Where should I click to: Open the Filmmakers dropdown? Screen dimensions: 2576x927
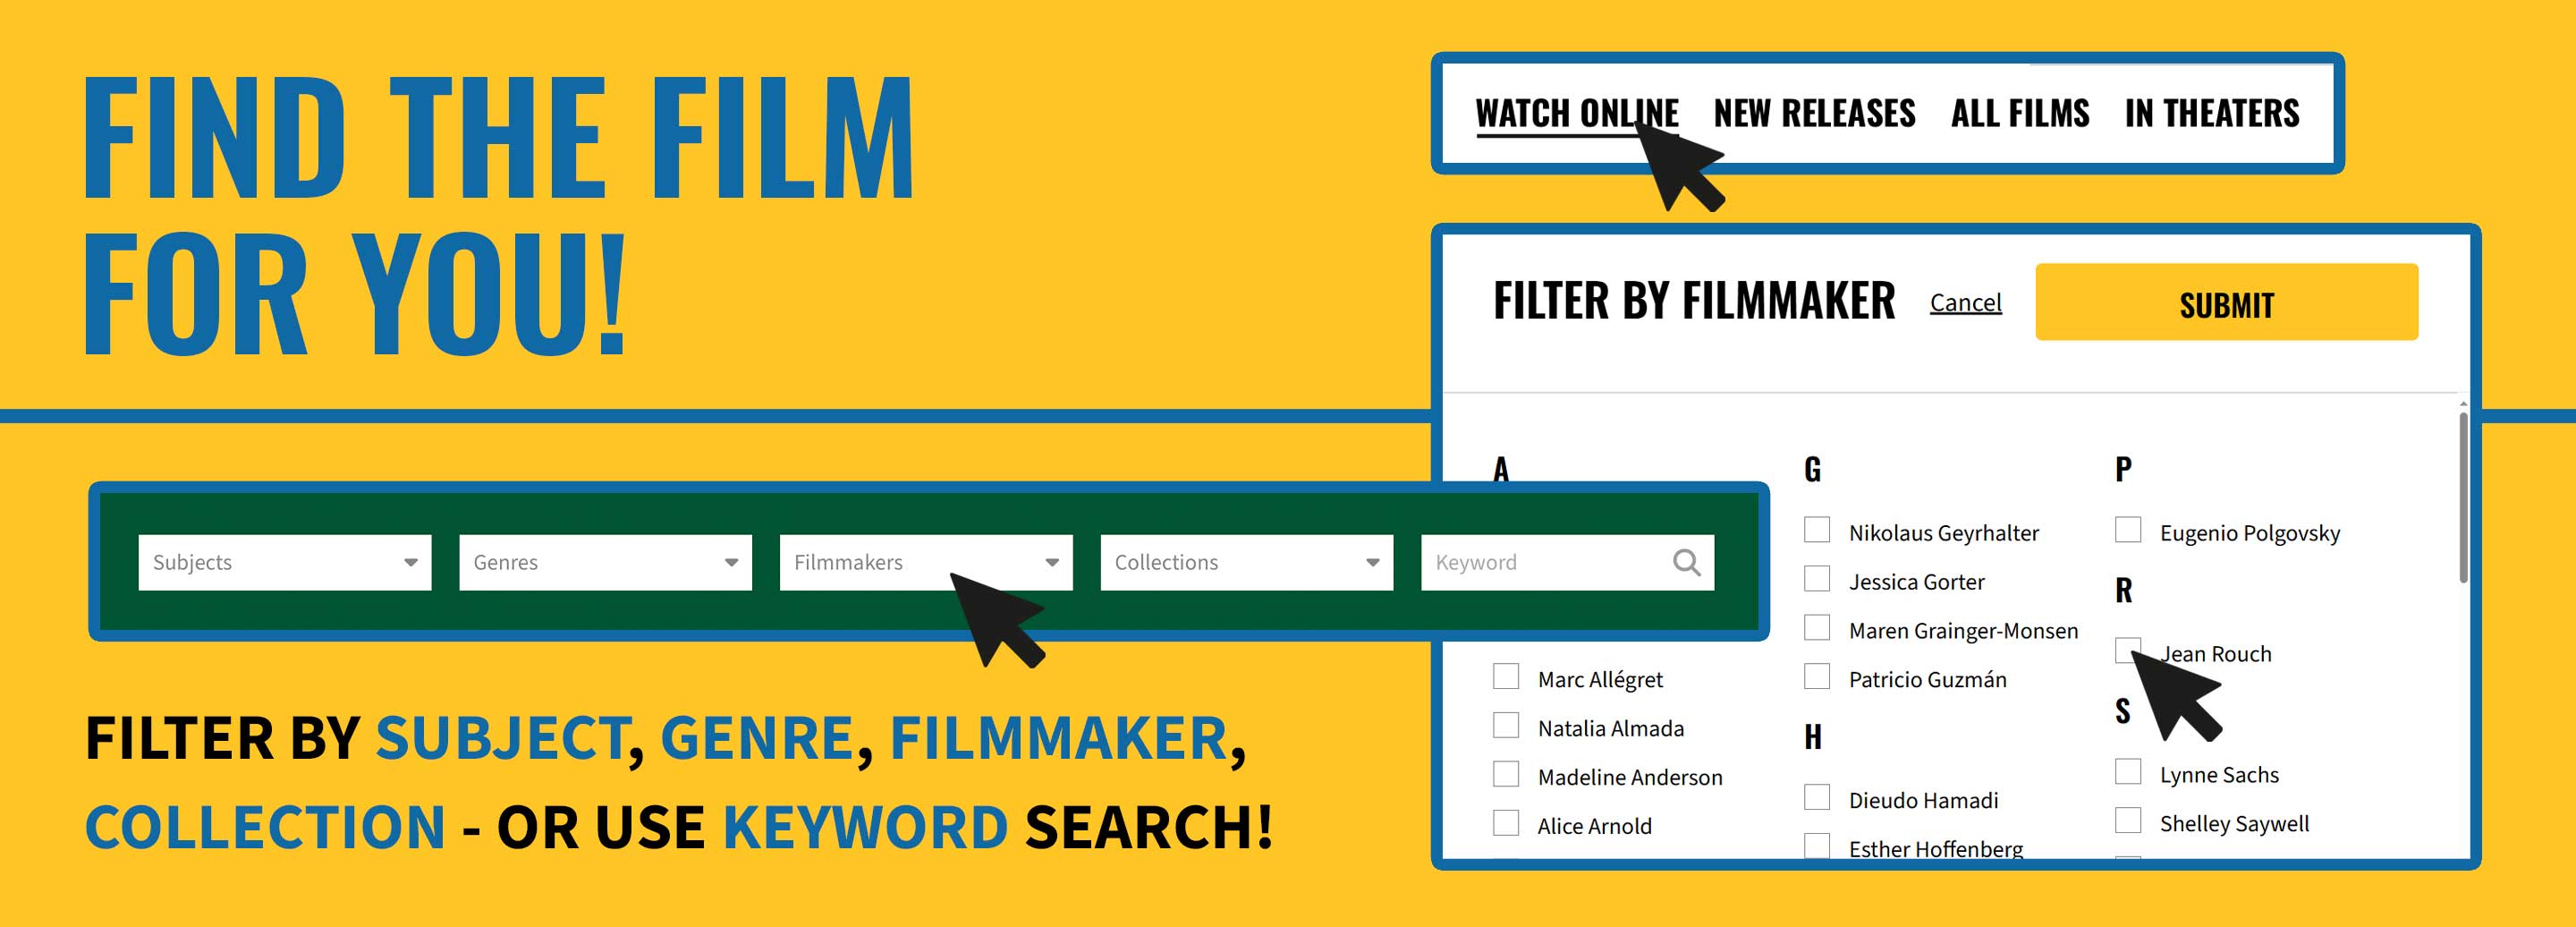[x=926, y=562]
